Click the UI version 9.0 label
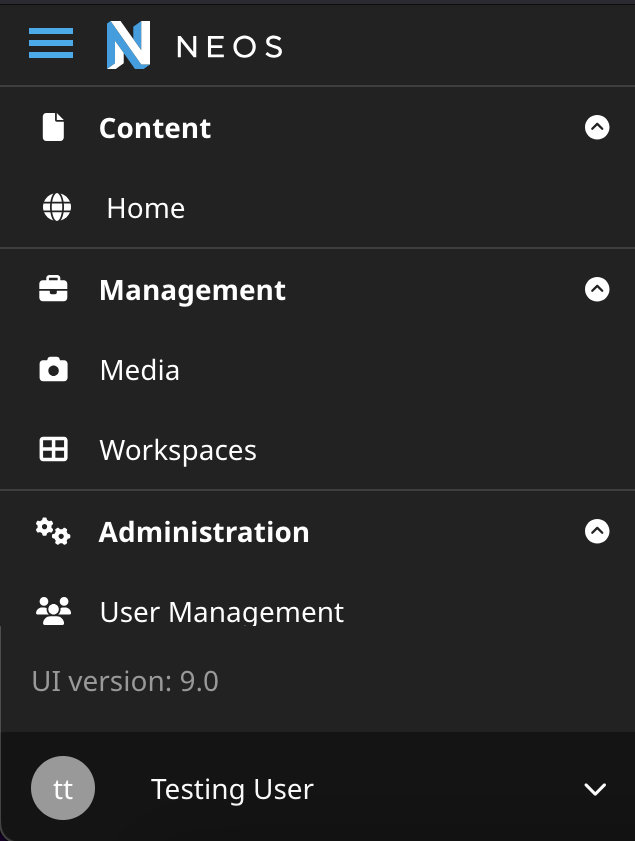The image size is (635, 841). pyautogui.click(x=125, y=681)
